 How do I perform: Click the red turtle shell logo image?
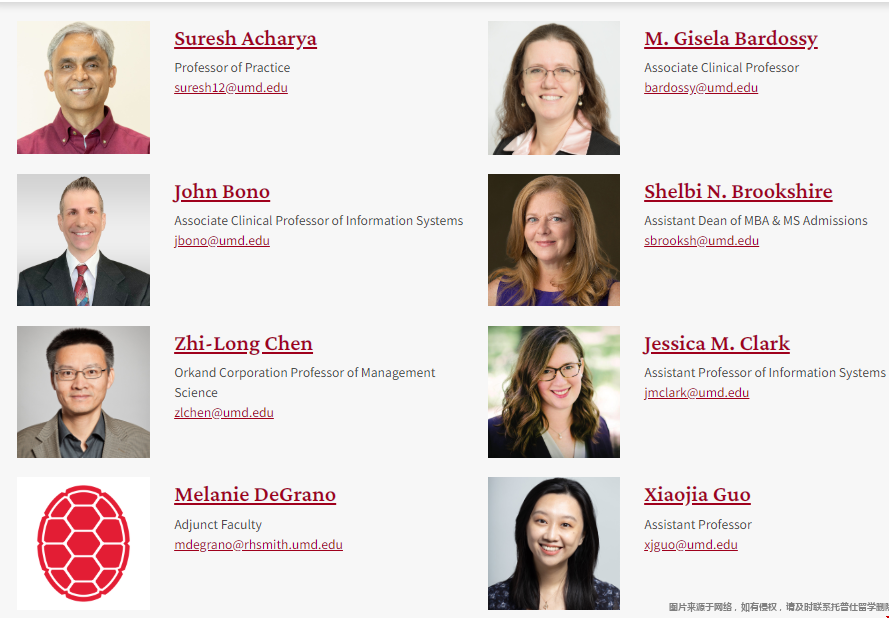(83, 543)
